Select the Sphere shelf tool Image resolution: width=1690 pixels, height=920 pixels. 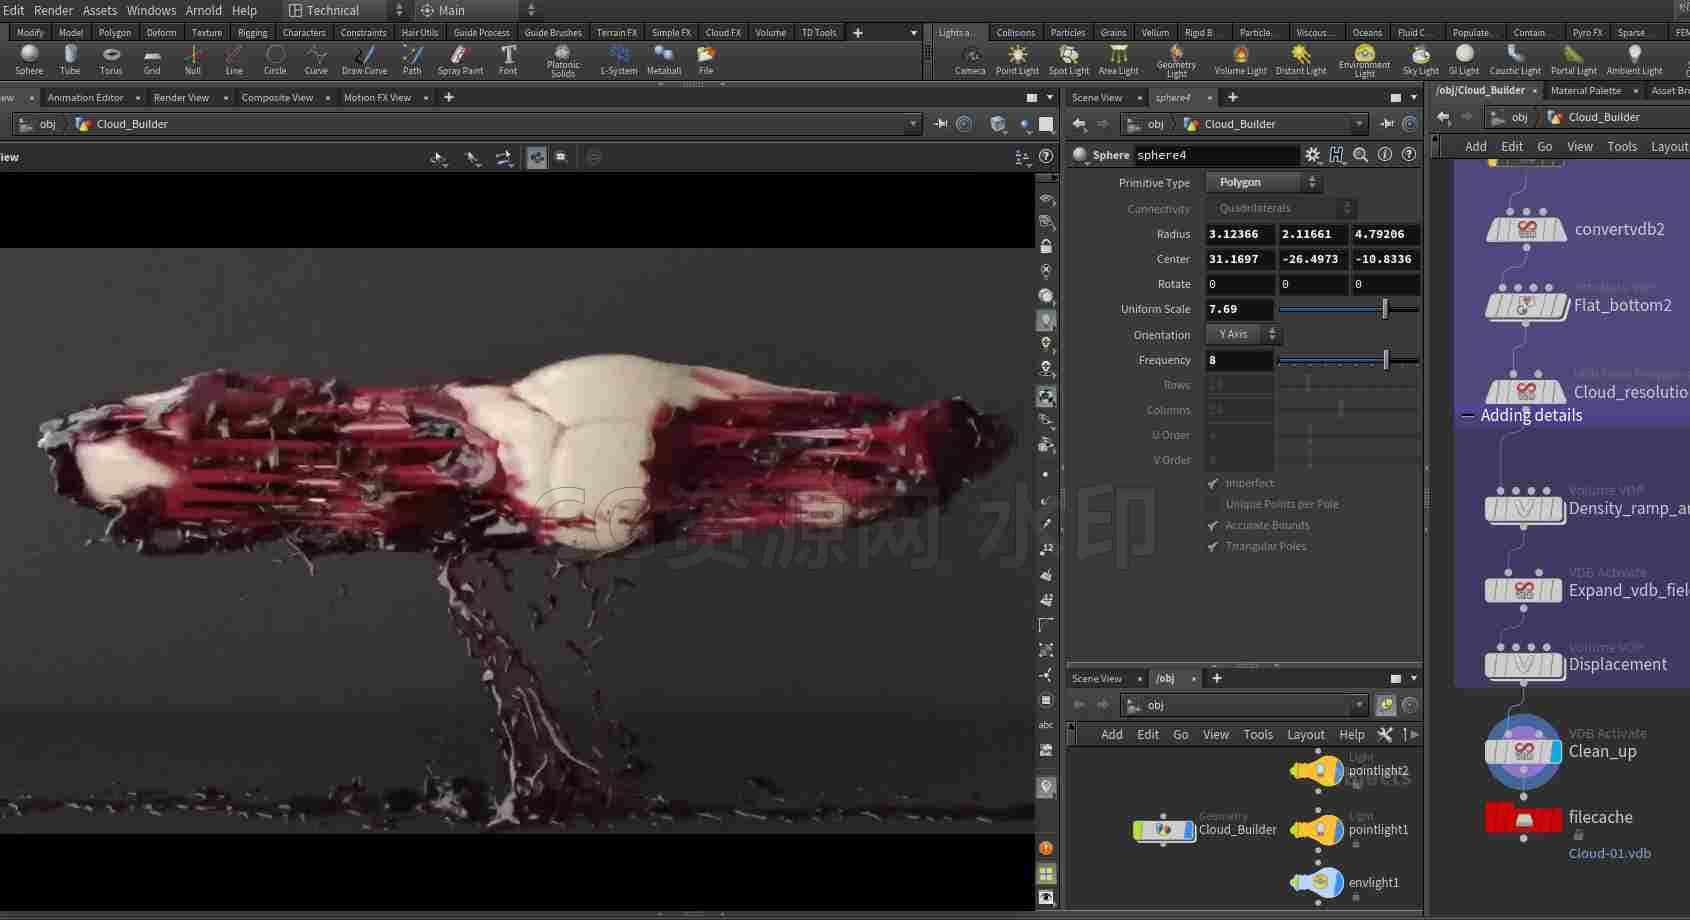tap(29, 60)
